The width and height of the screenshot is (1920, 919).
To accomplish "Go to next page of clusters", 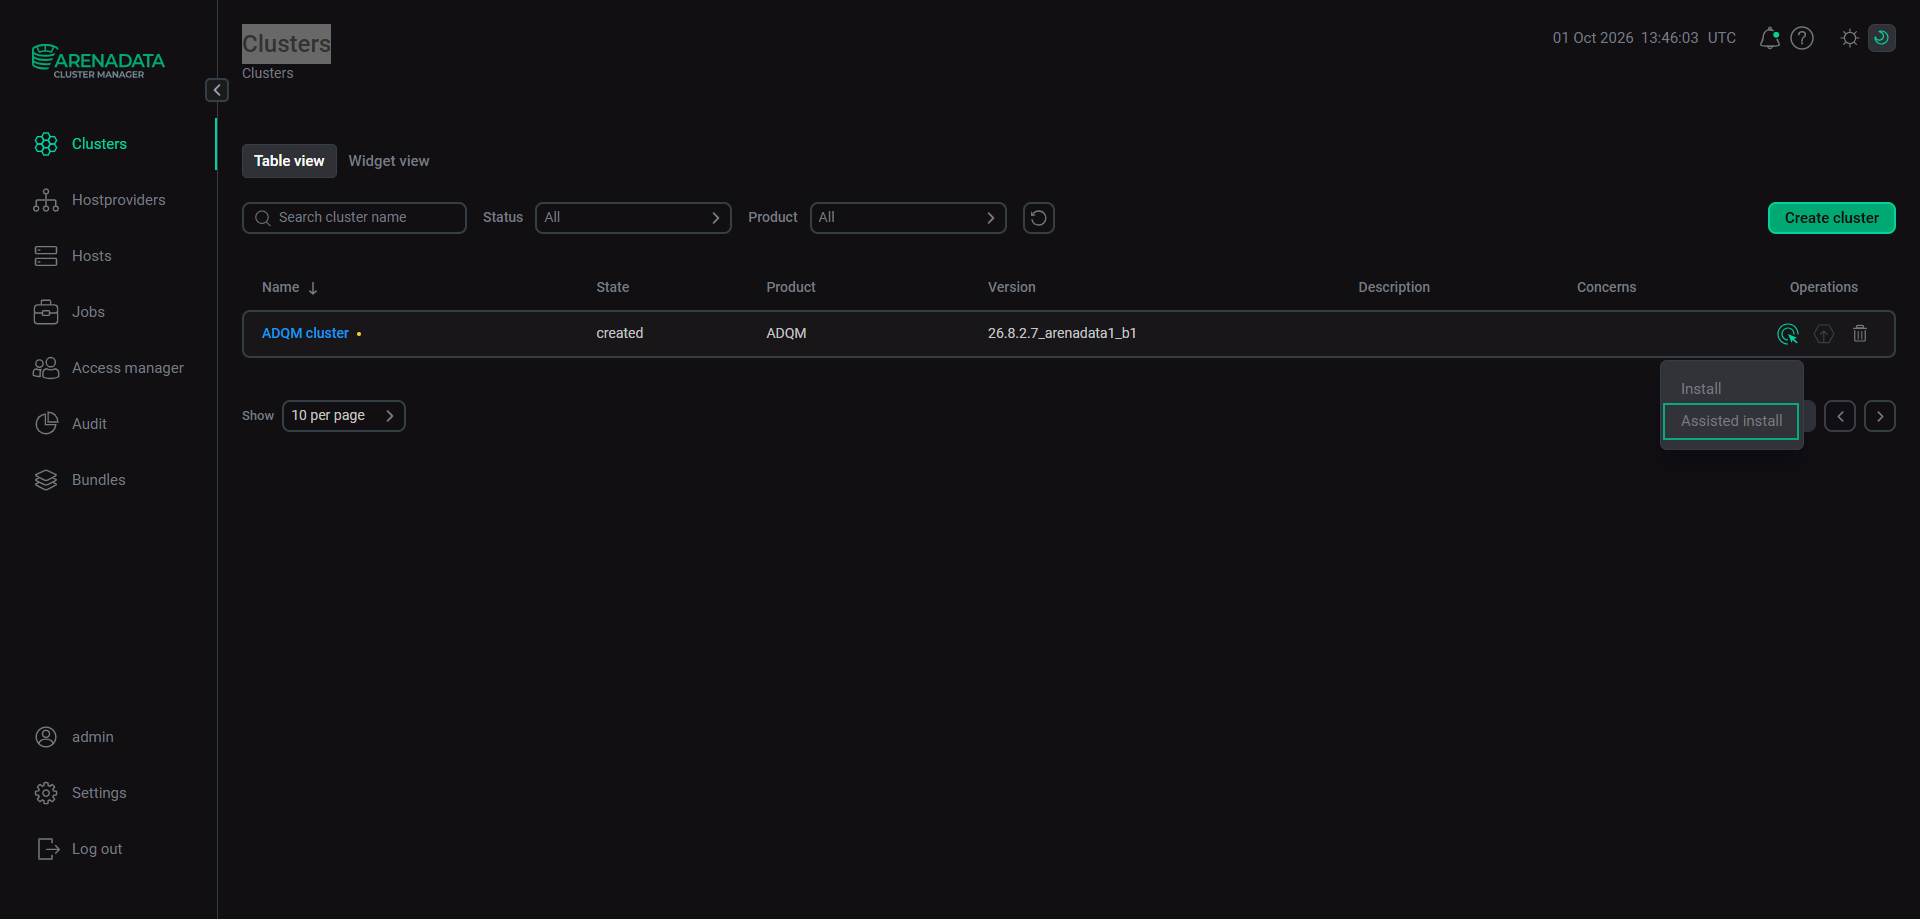I will 1880,416.
